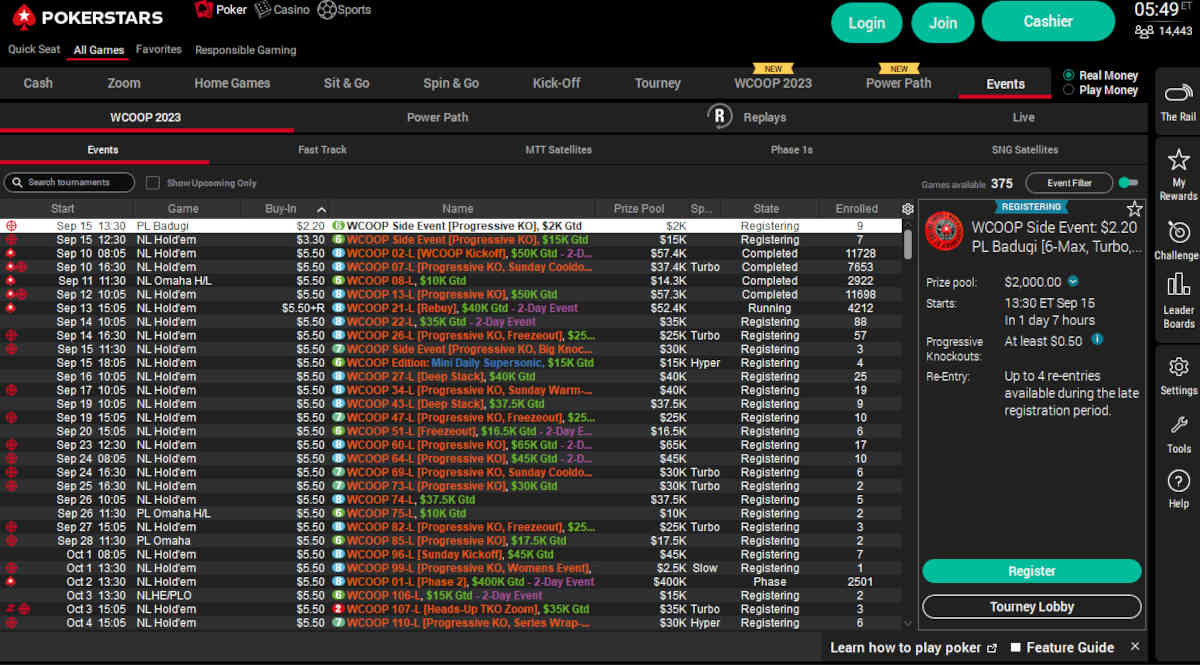Click the 8-max badge on WCOOP 02-L row
This screenshot has height=665, width=1200.
coord(338,254)
